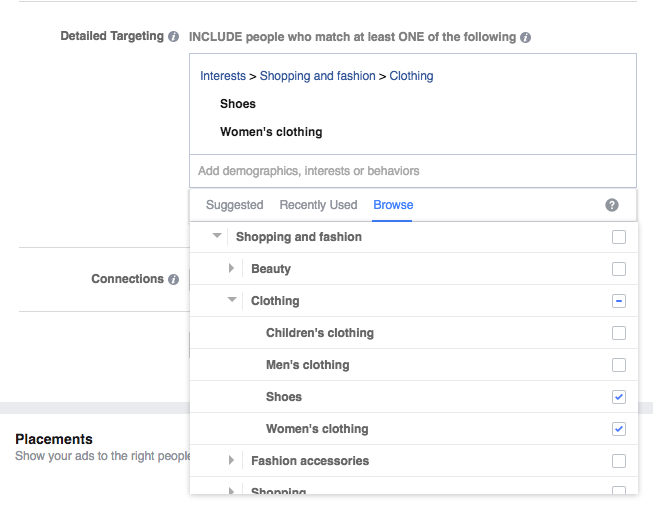Open the Shopping and fashion breadcrumb link
The height and width of the screenshot is (506, 653).
(317, 76)
